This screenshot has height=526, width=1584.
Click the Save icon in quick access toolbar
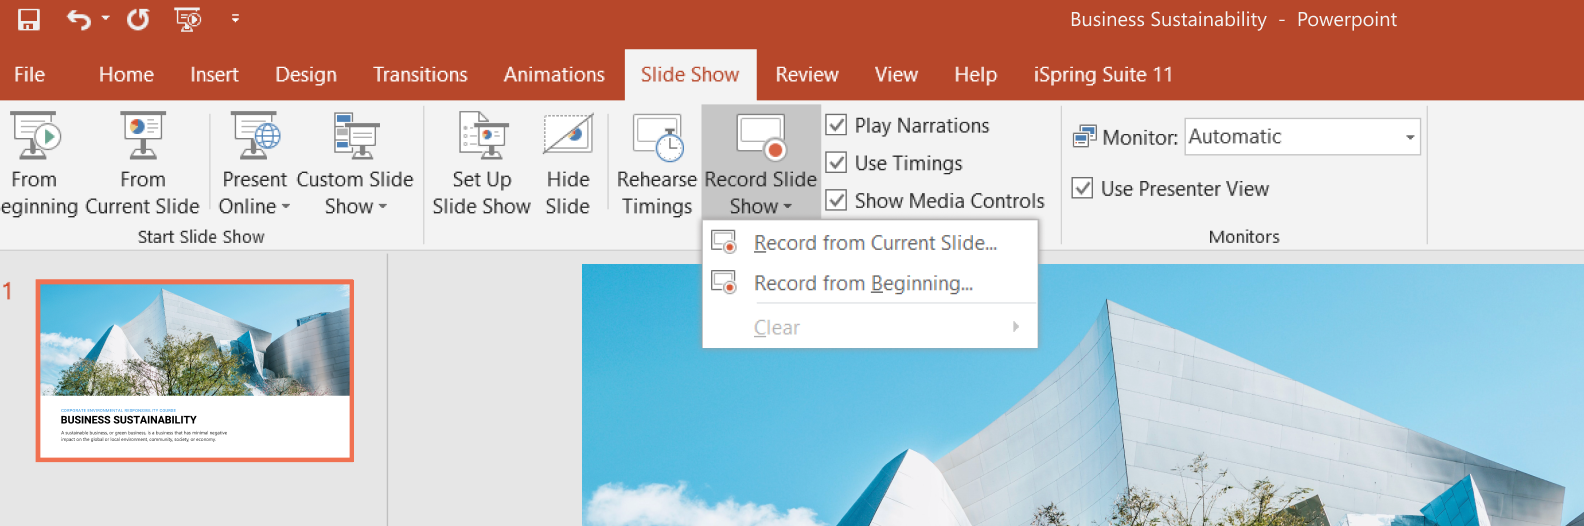tap(29, 19)
